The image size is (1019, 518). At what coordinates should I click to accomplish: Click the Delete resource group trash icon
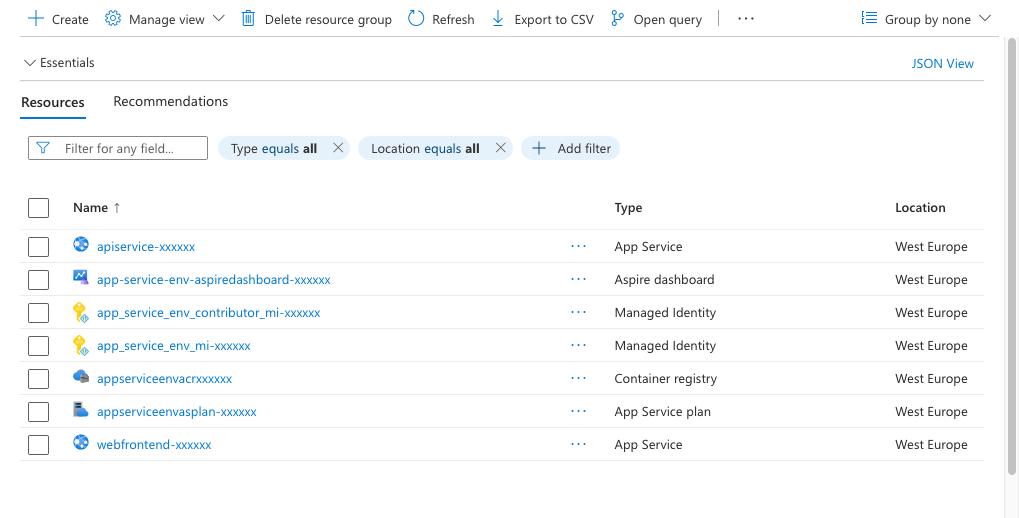coord(249,19)
